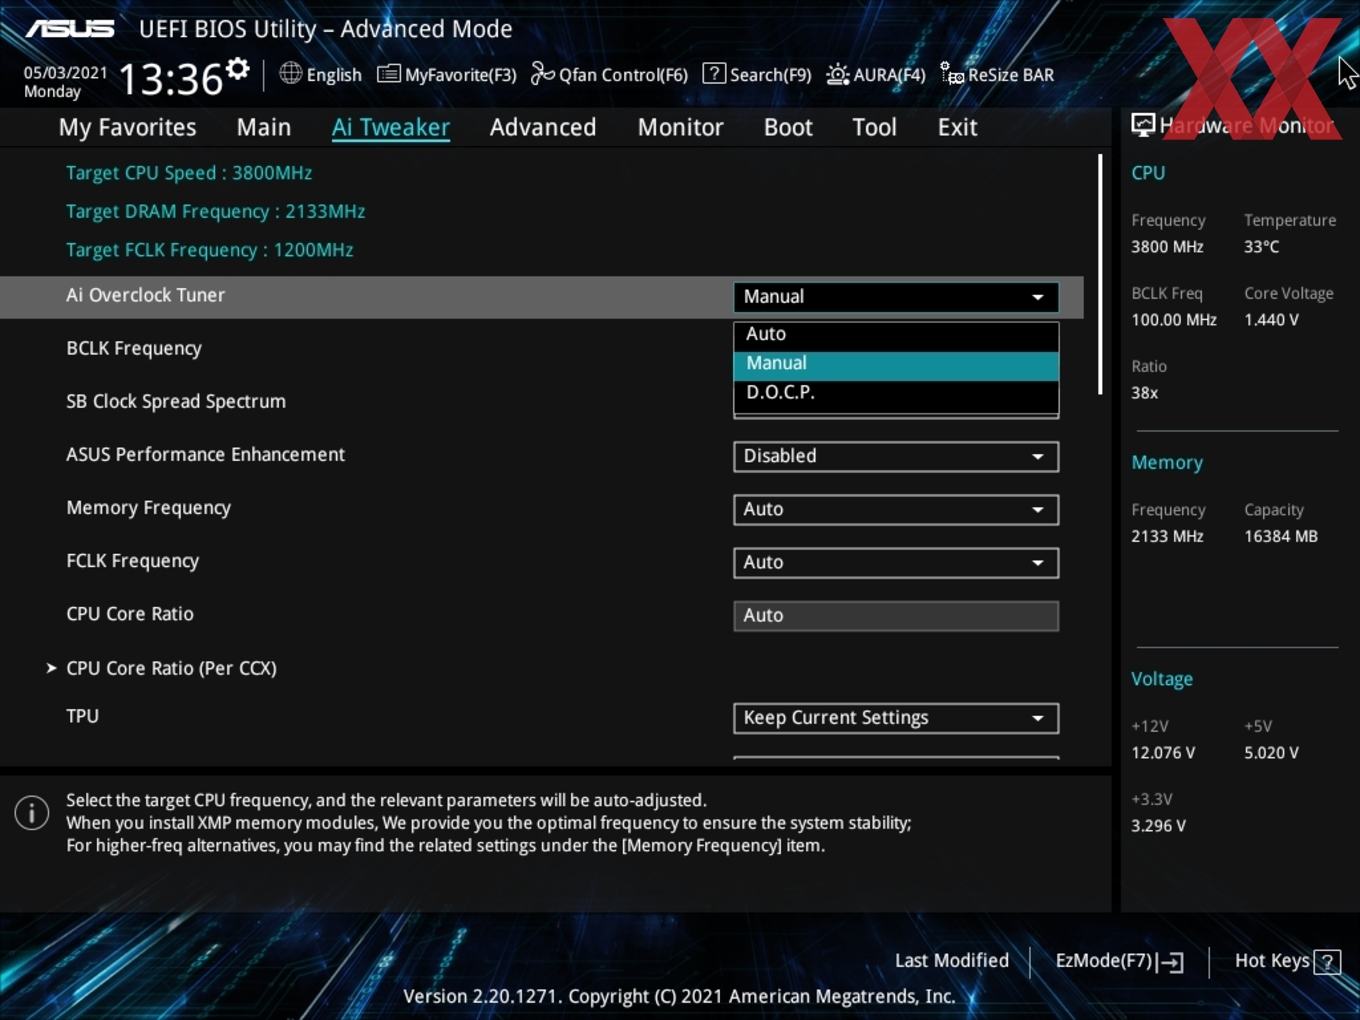Click EzMode(F7) text button
The image size is (1360, 1020).
[x=1104, y=961]
